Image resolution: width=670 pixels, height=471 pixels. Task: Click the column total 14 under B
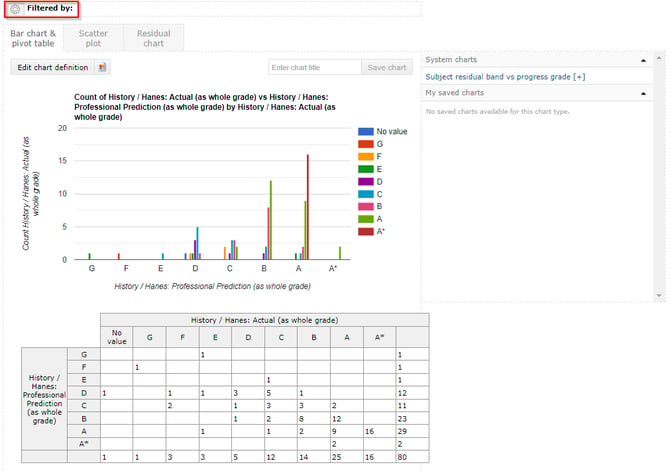coord(314,457)
